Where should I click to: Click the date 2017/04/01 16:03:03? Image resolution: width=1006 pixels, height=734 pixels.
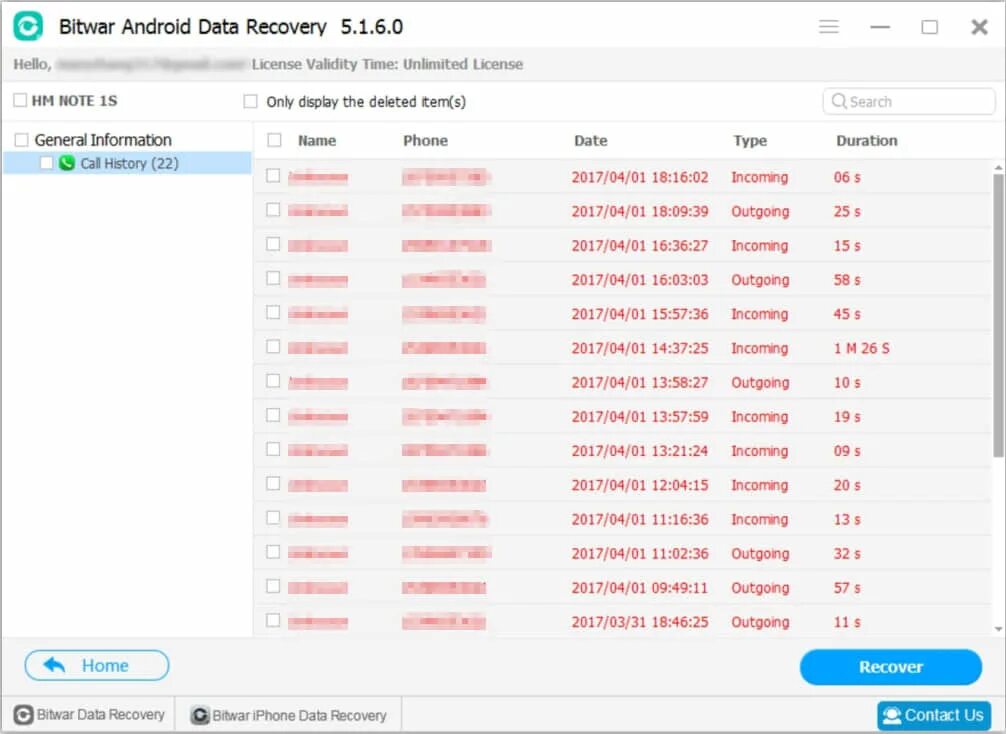(640, 280)
